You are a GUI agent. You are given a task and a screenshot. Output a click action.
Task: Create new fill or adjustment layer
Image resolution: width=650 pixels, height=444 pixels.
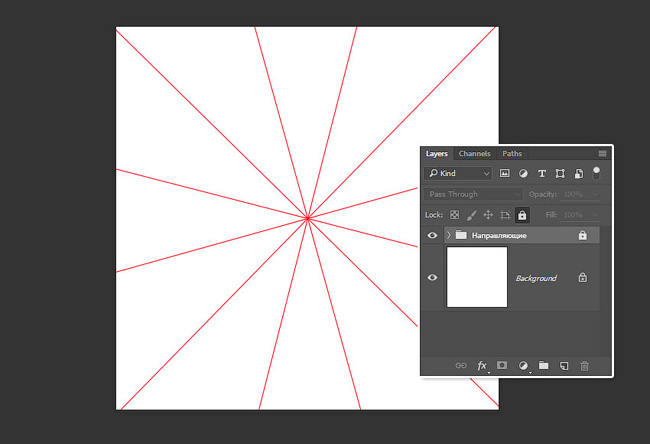tap(523, 366)
